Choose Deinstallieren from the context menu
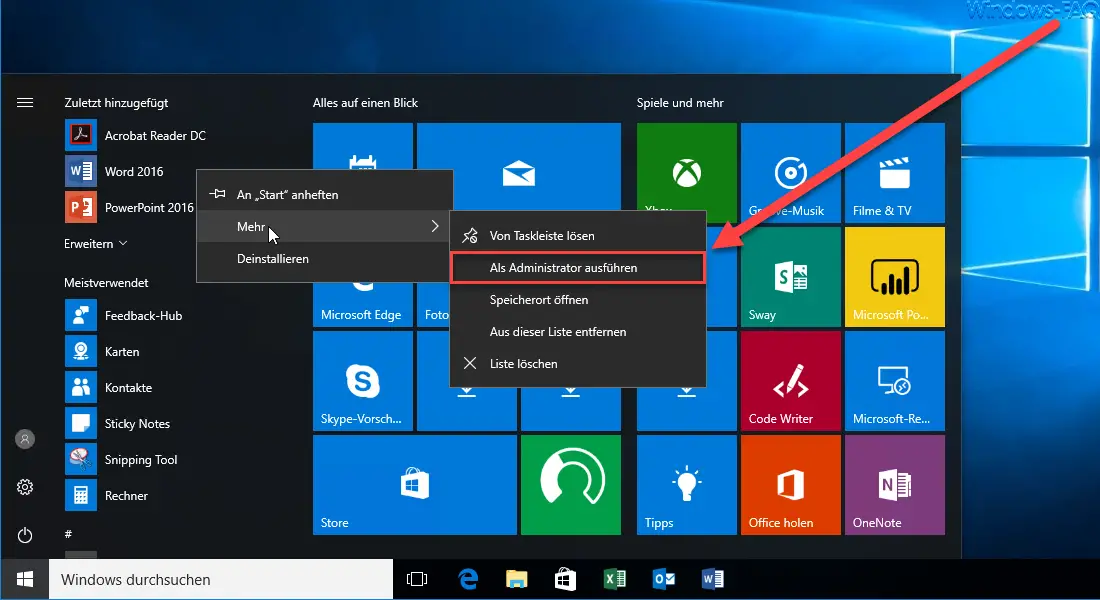 coord(325,258)
